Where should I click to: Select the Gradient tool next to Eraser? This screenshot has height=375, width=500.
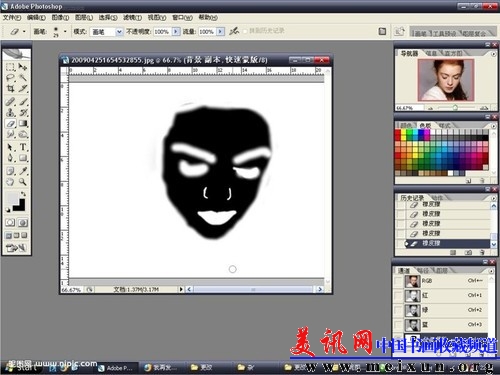click(23, 124)
